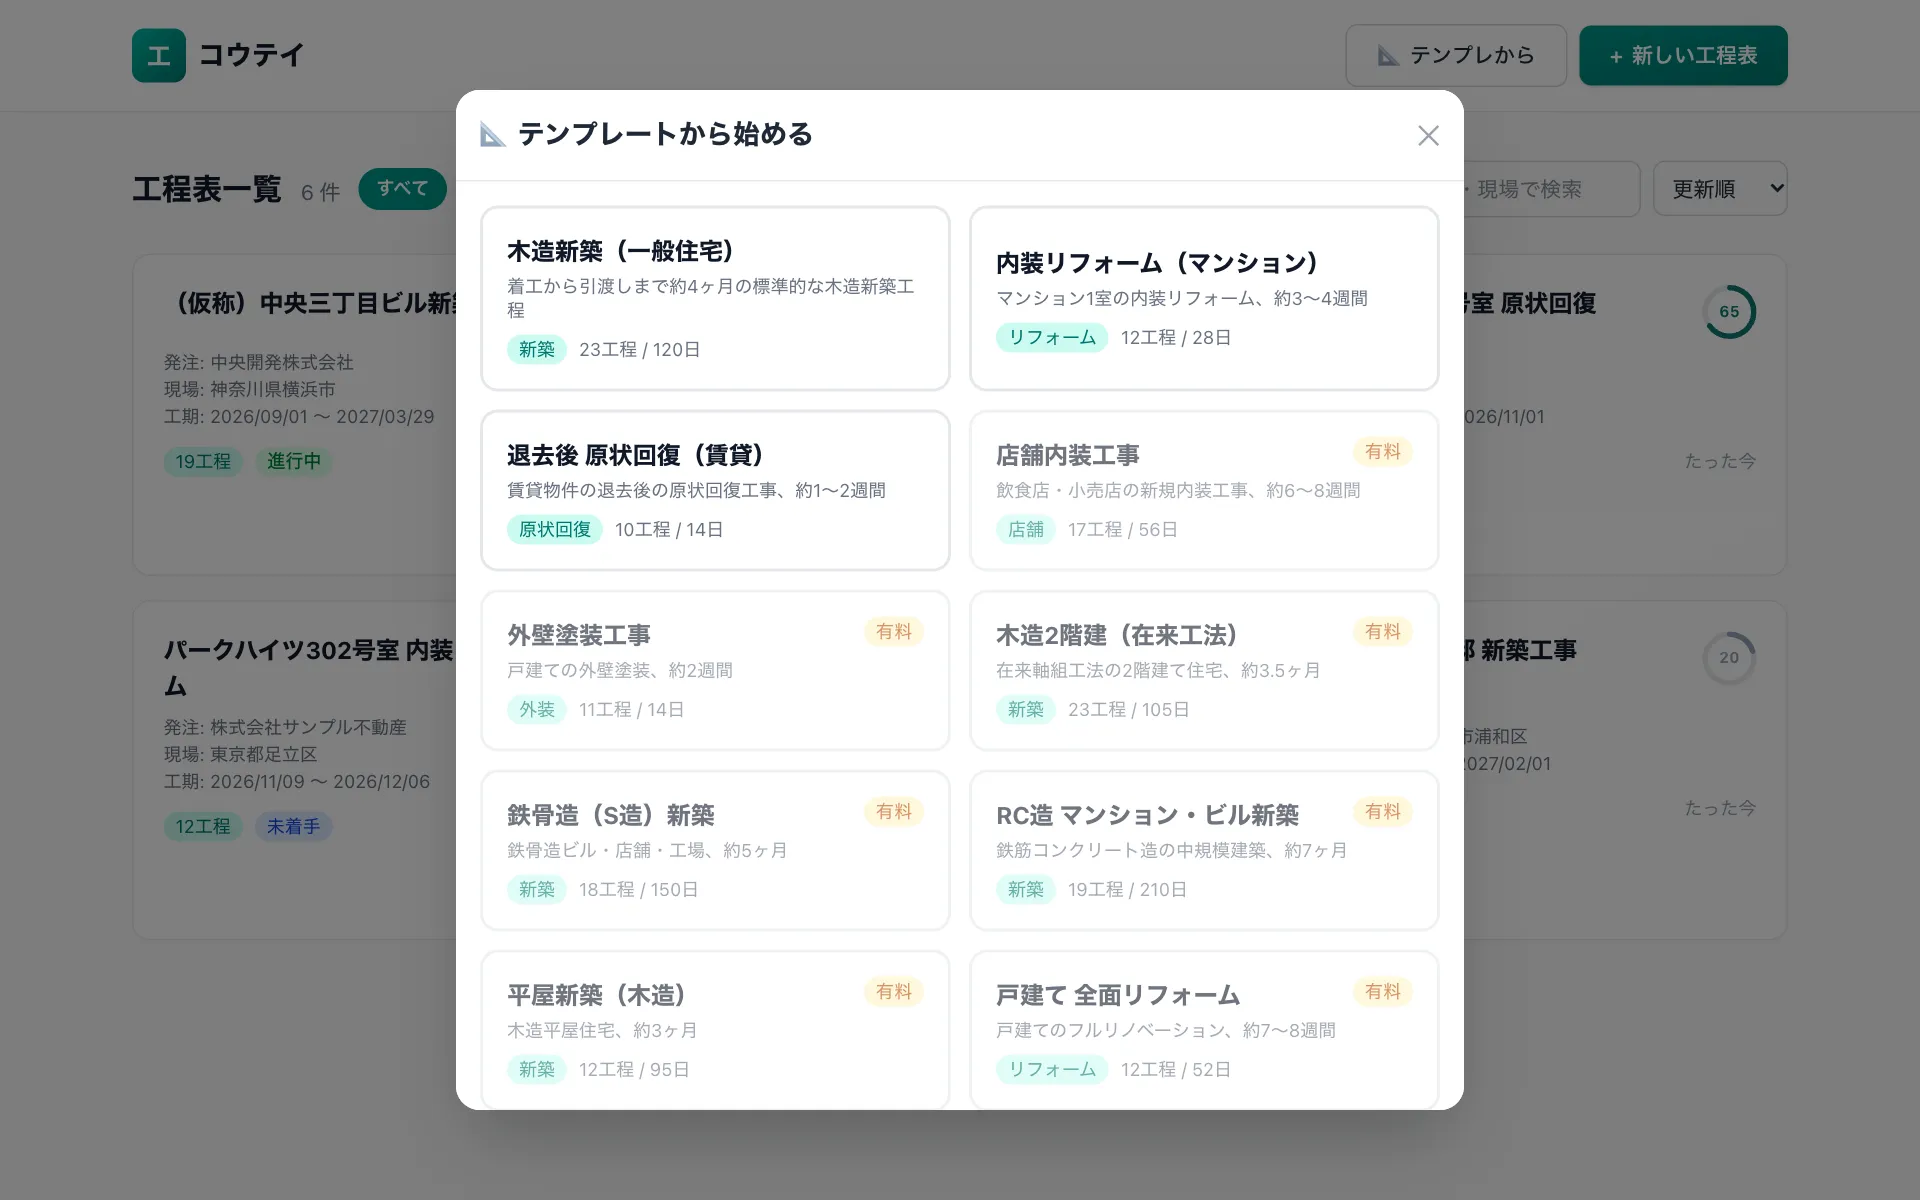Select the 鉄骨造（S造）新築 template
The width and height of the screenshot is (1920, 1200).
point(715,850)
